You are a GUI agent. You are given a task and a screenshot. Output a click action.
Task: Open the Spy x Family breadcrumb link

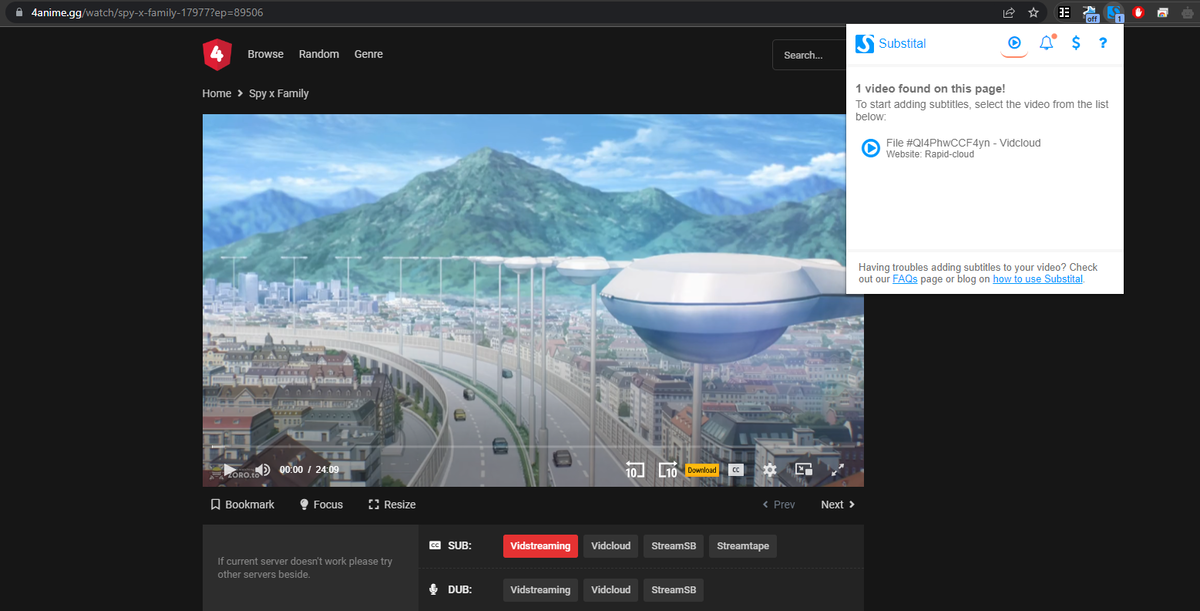click(279, 93)
